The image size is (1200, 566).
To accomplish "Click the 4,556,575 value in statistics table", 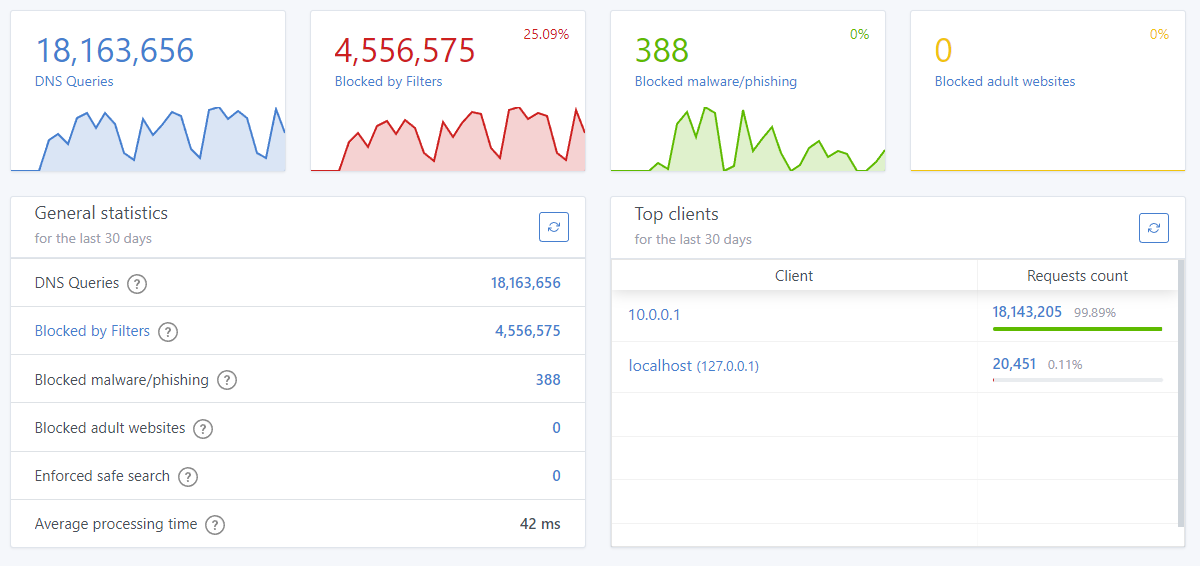I will pos(527,331).
